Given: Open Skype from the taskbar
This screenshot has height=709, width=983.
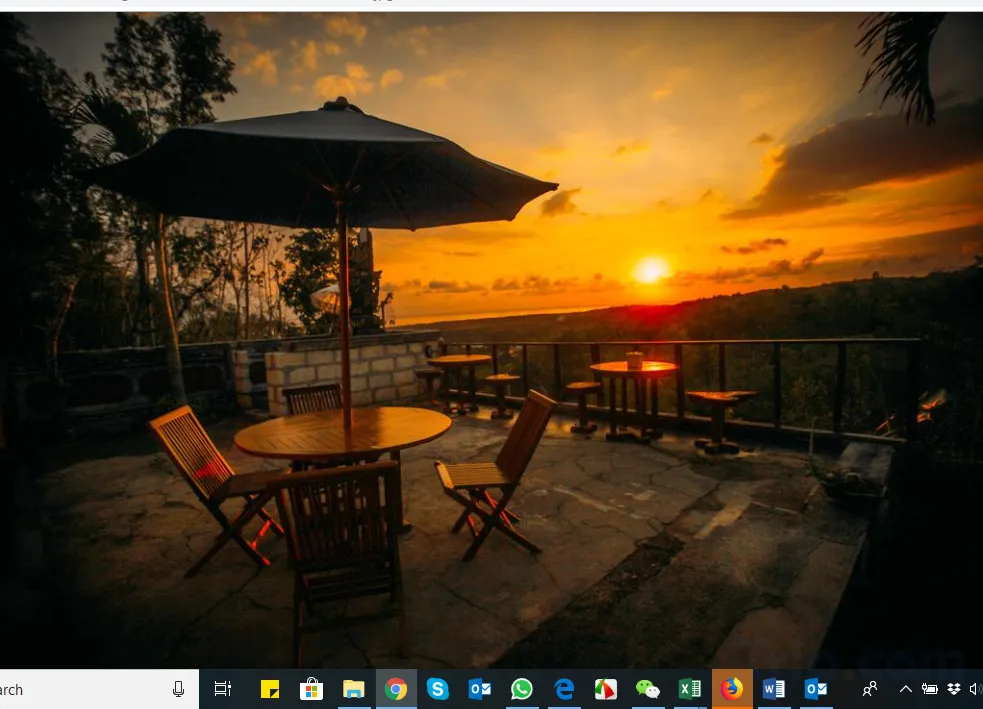Looking at the screenshot, I should click(438, 689).
